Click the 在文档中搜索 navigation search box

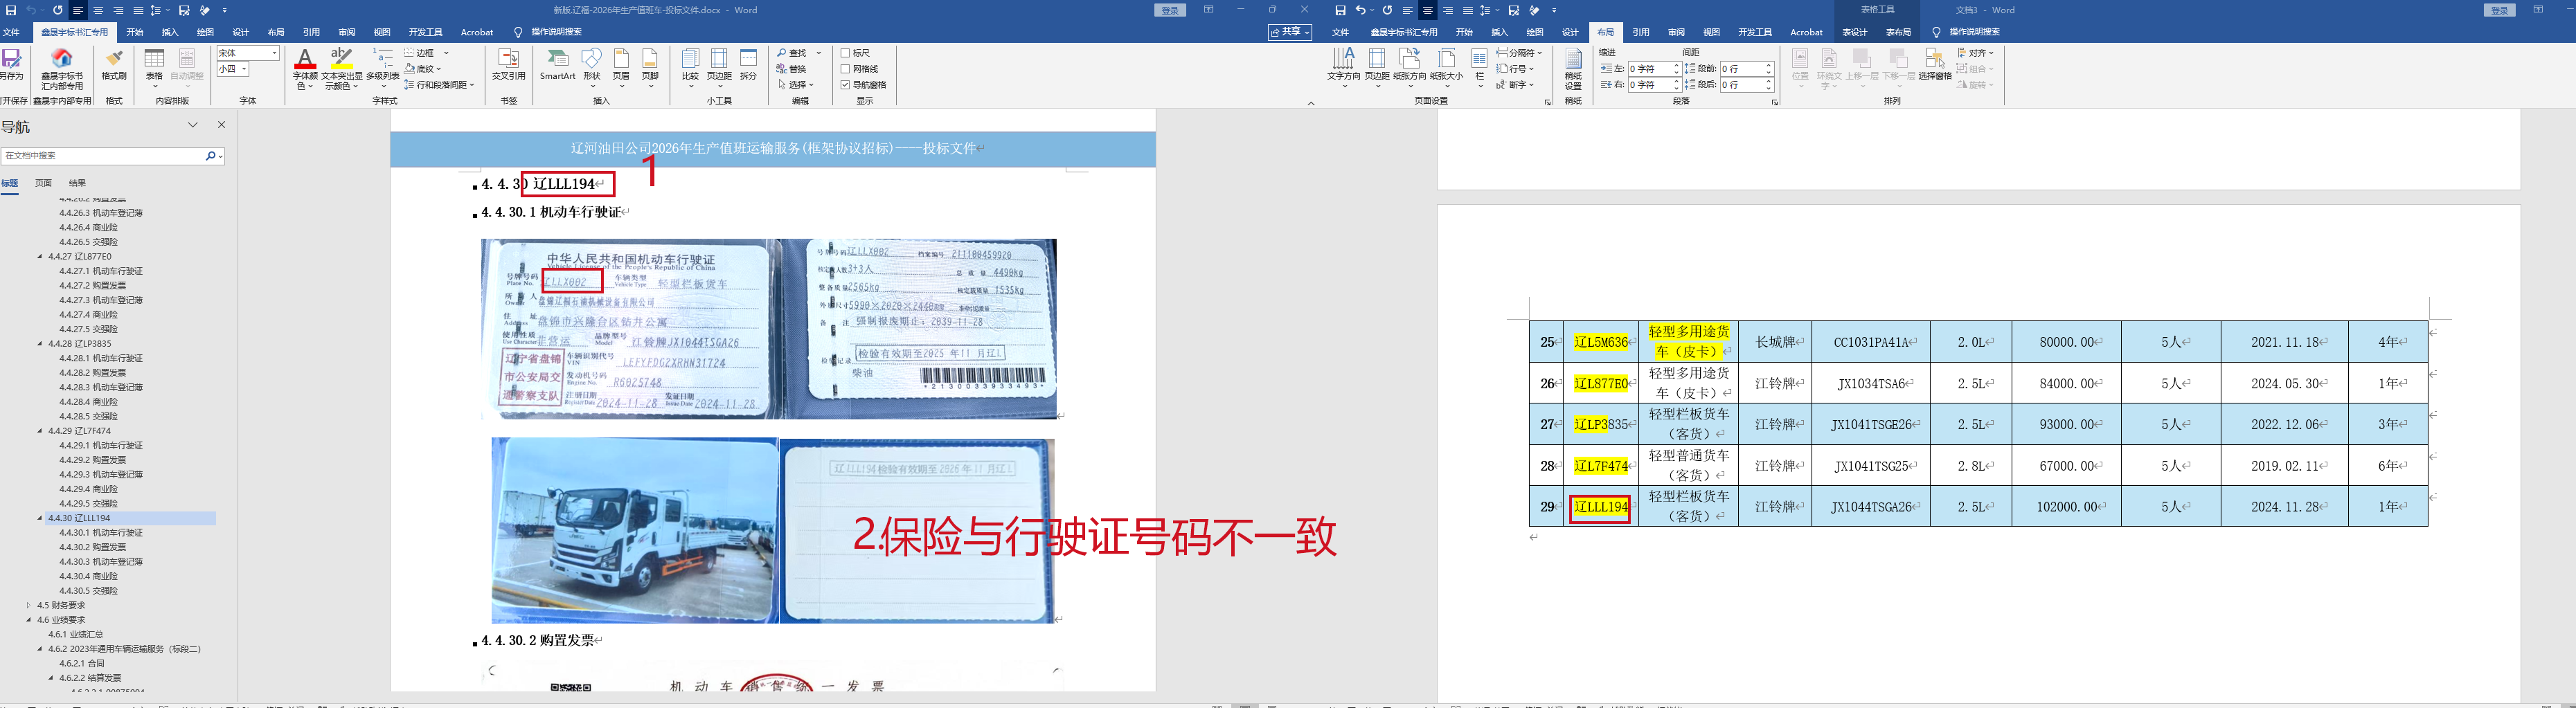102,156
